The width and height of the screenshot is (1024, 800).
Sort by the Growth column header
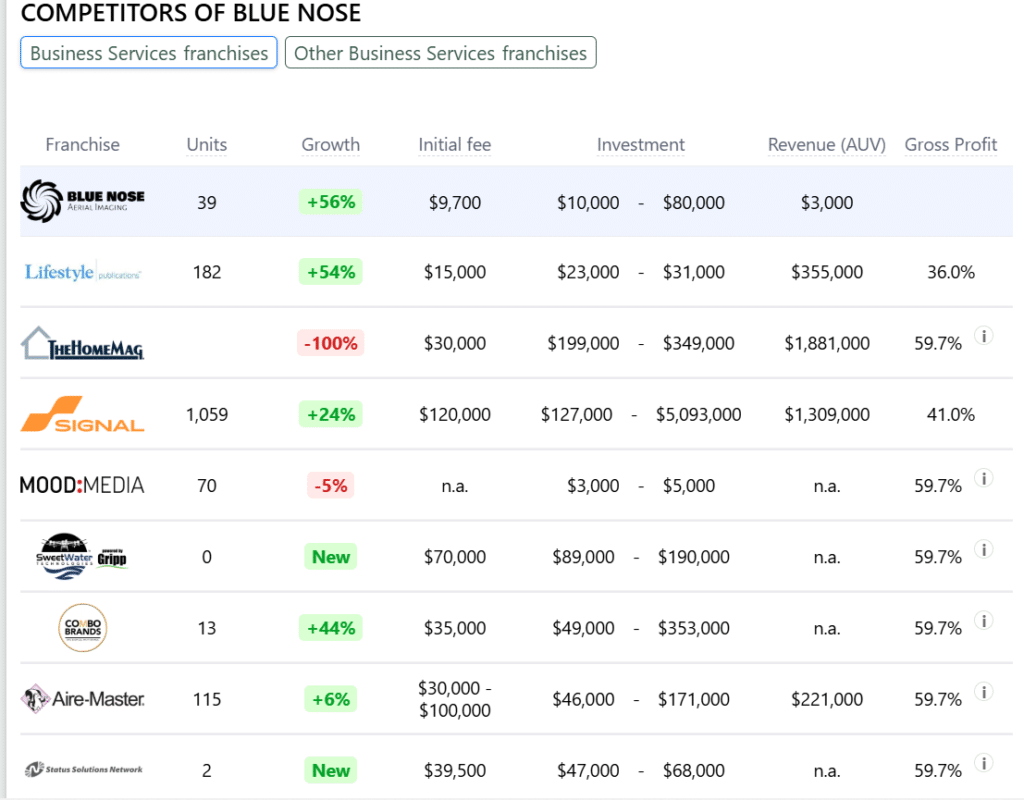point(330,144)
